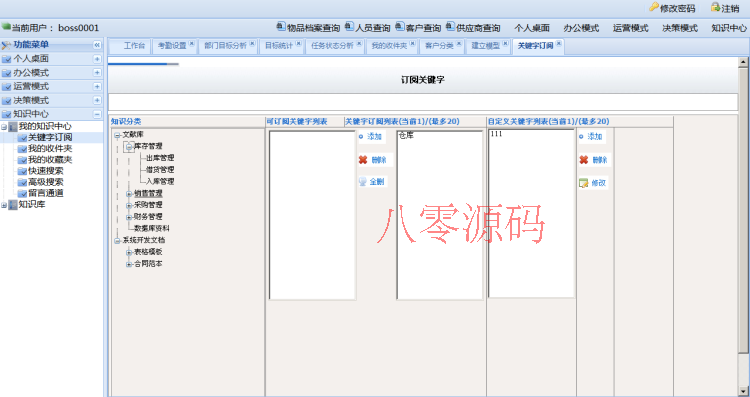Click the 留言通道 tree item icon
Viewport: 750px width, 397px height.
point(22,194)
